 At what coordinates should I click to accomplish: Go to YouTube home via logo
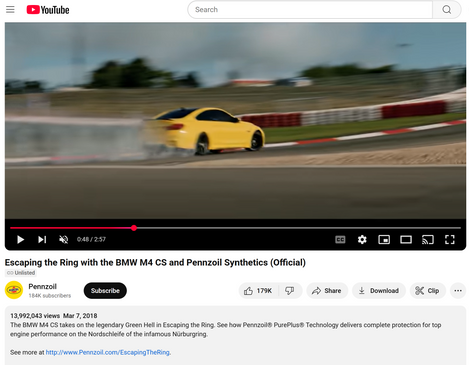point(48,10)
